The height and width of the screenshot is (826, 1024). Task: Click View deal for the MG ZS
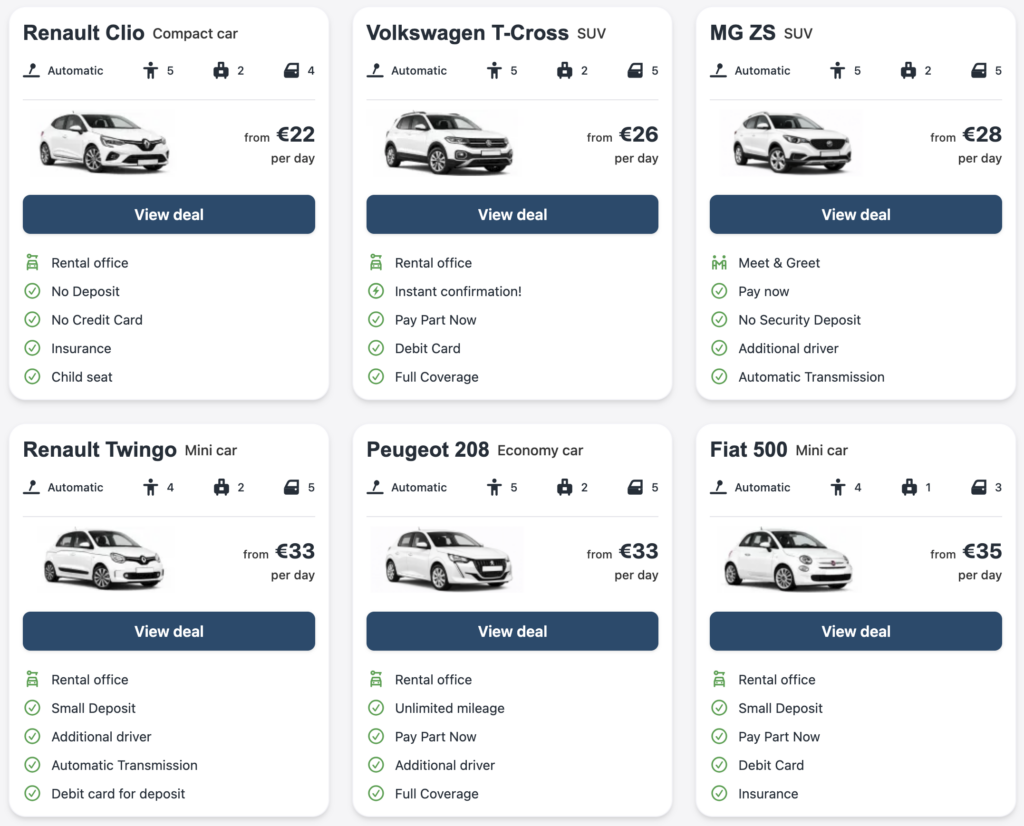pos(855,214)
